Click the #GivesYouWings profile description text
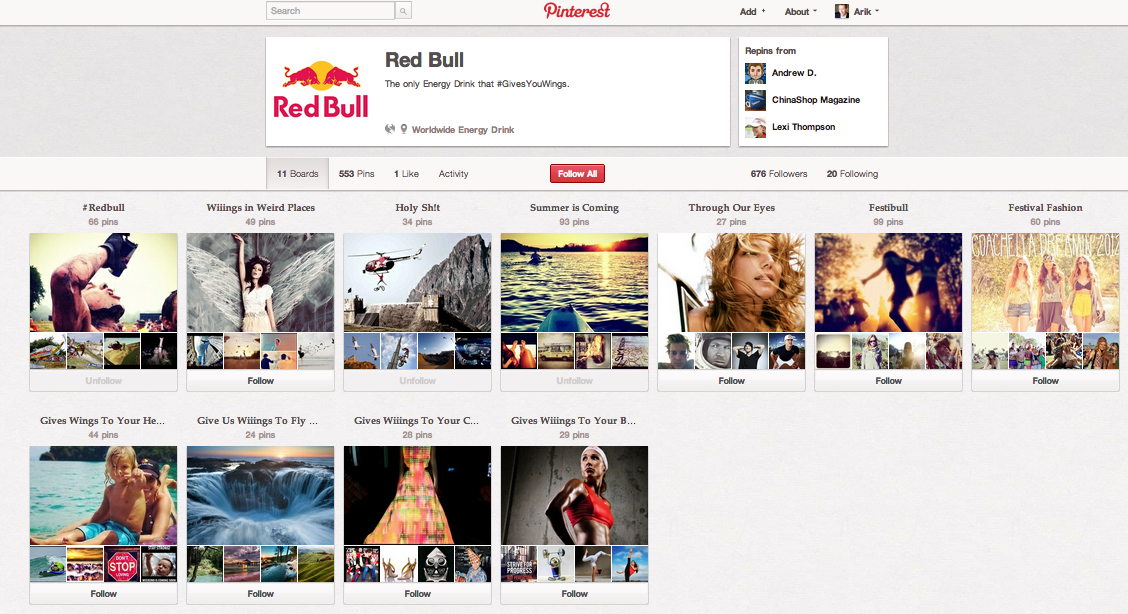The width and height of the screenshot is (1128, 614). (476, 83)
